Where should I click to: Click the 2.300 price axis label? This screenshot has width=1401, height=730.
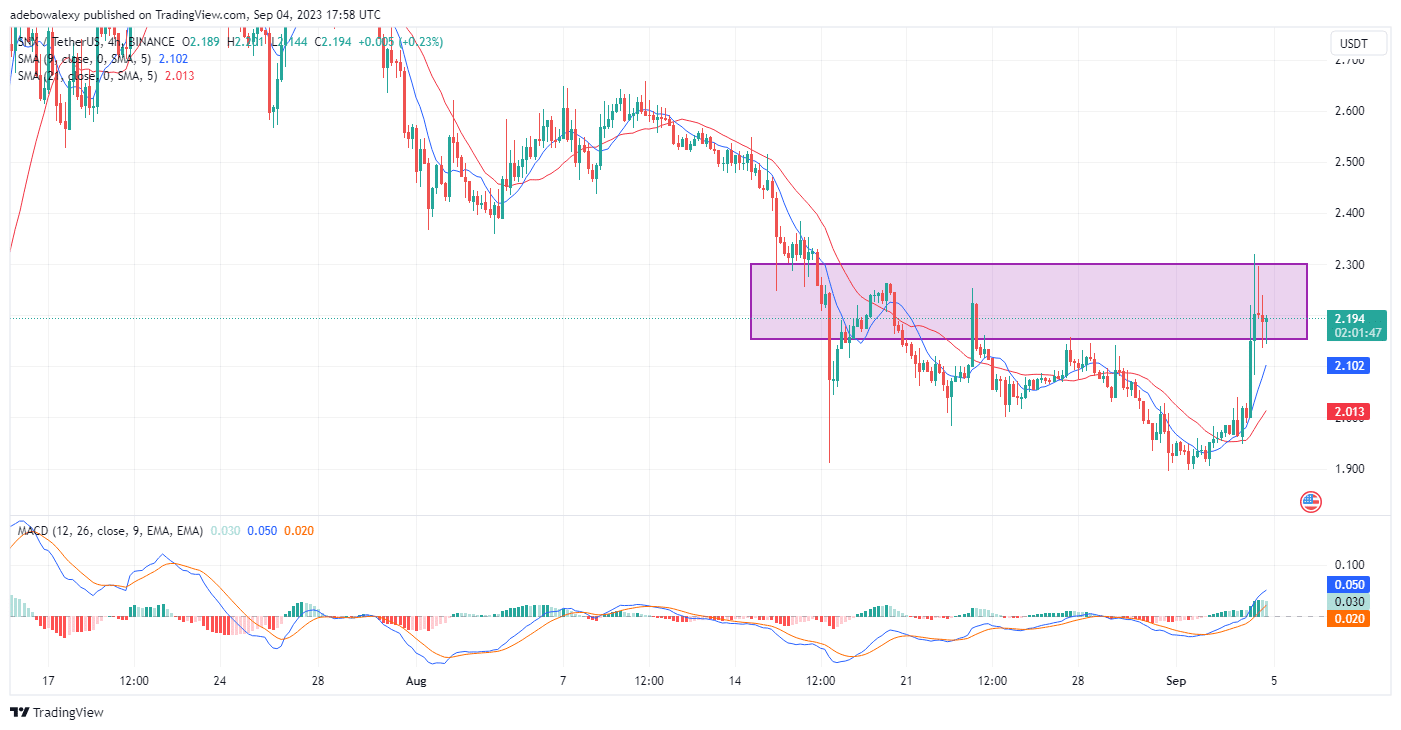pyautogui.click(x=1348, y=265)
